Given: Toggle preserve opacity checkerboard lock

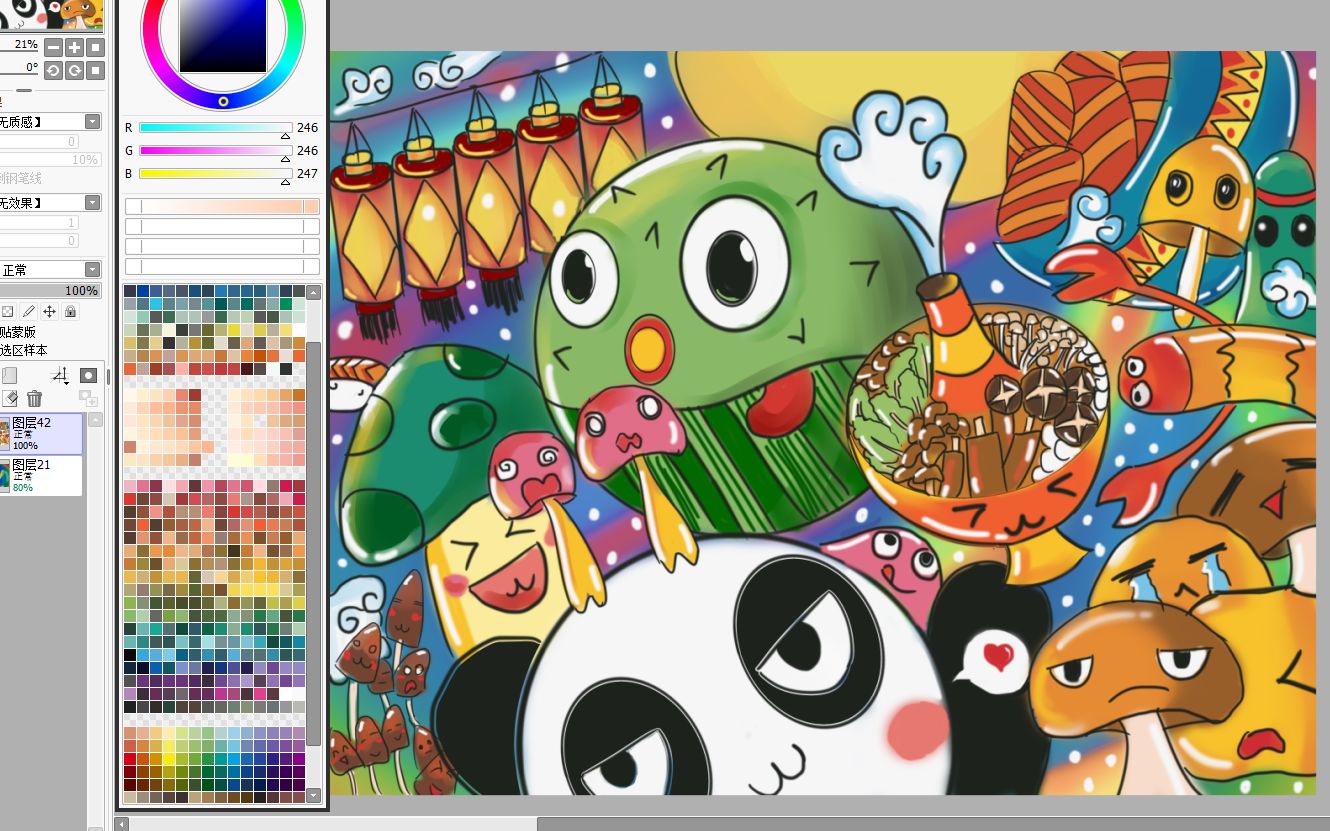Looking at the screenshot, I should [x=8, y=312].
